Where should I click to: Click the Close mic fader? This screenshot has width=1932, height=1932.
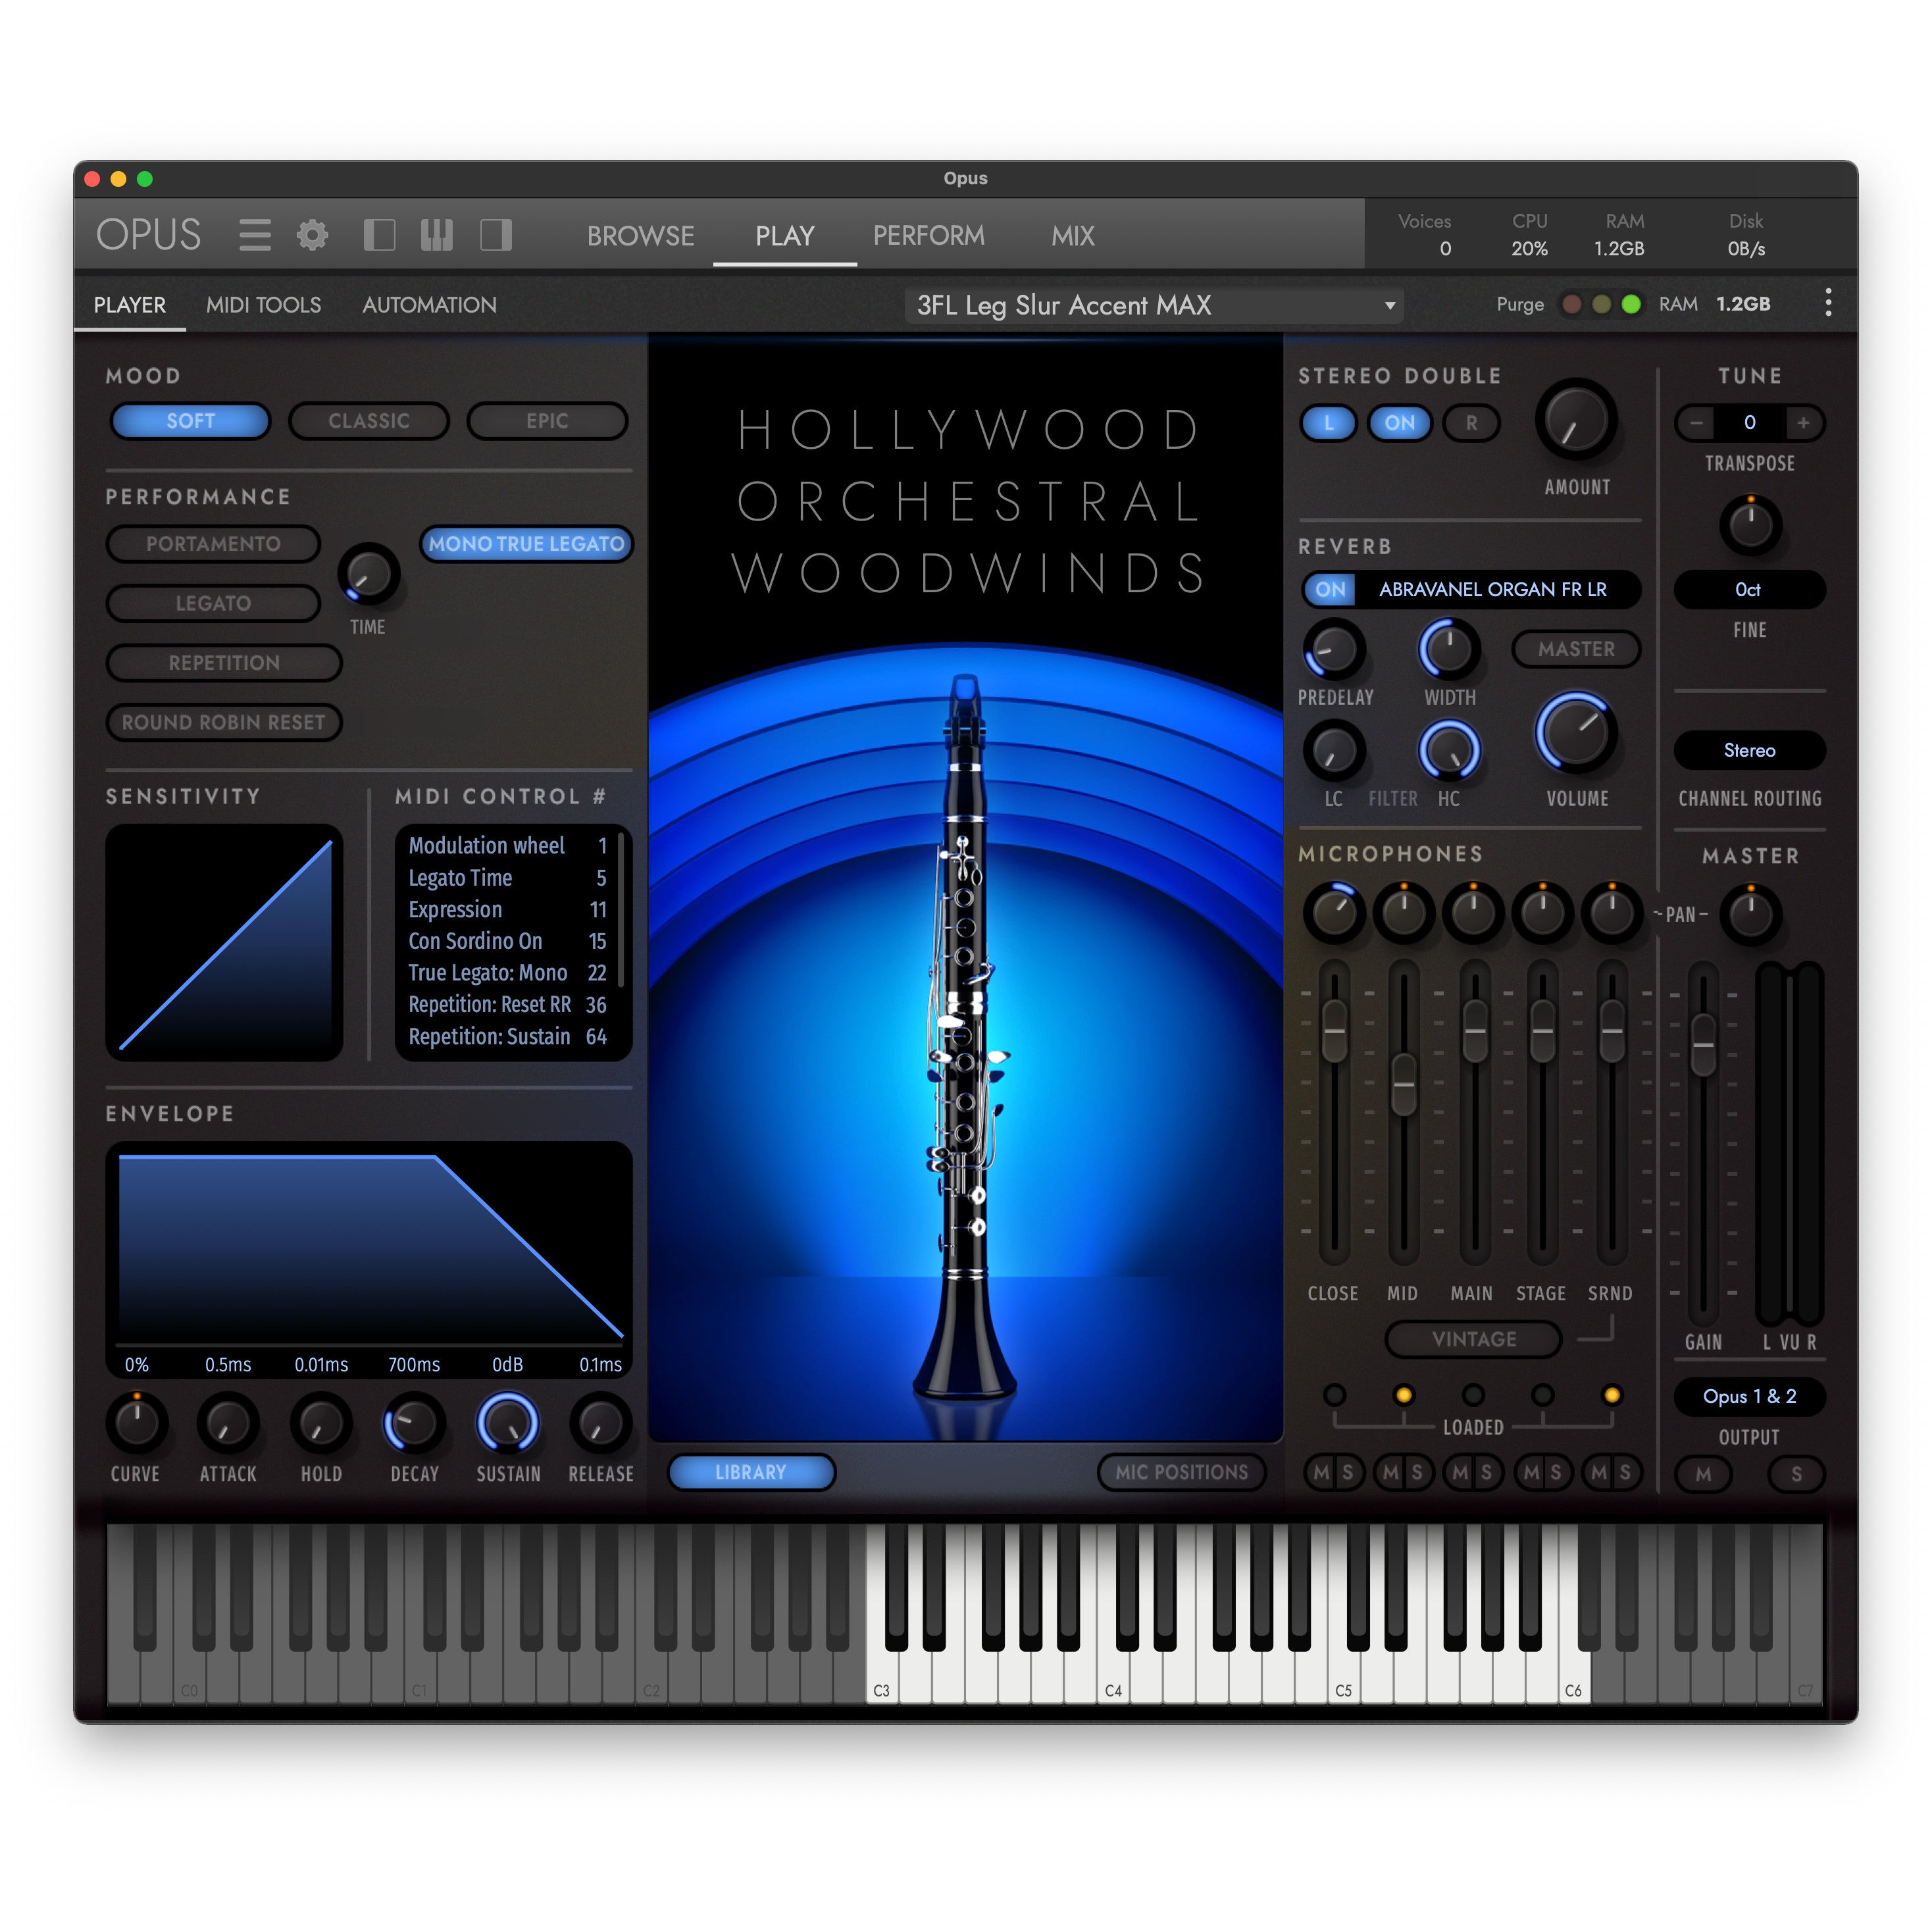click(x=1334, y=1032)
